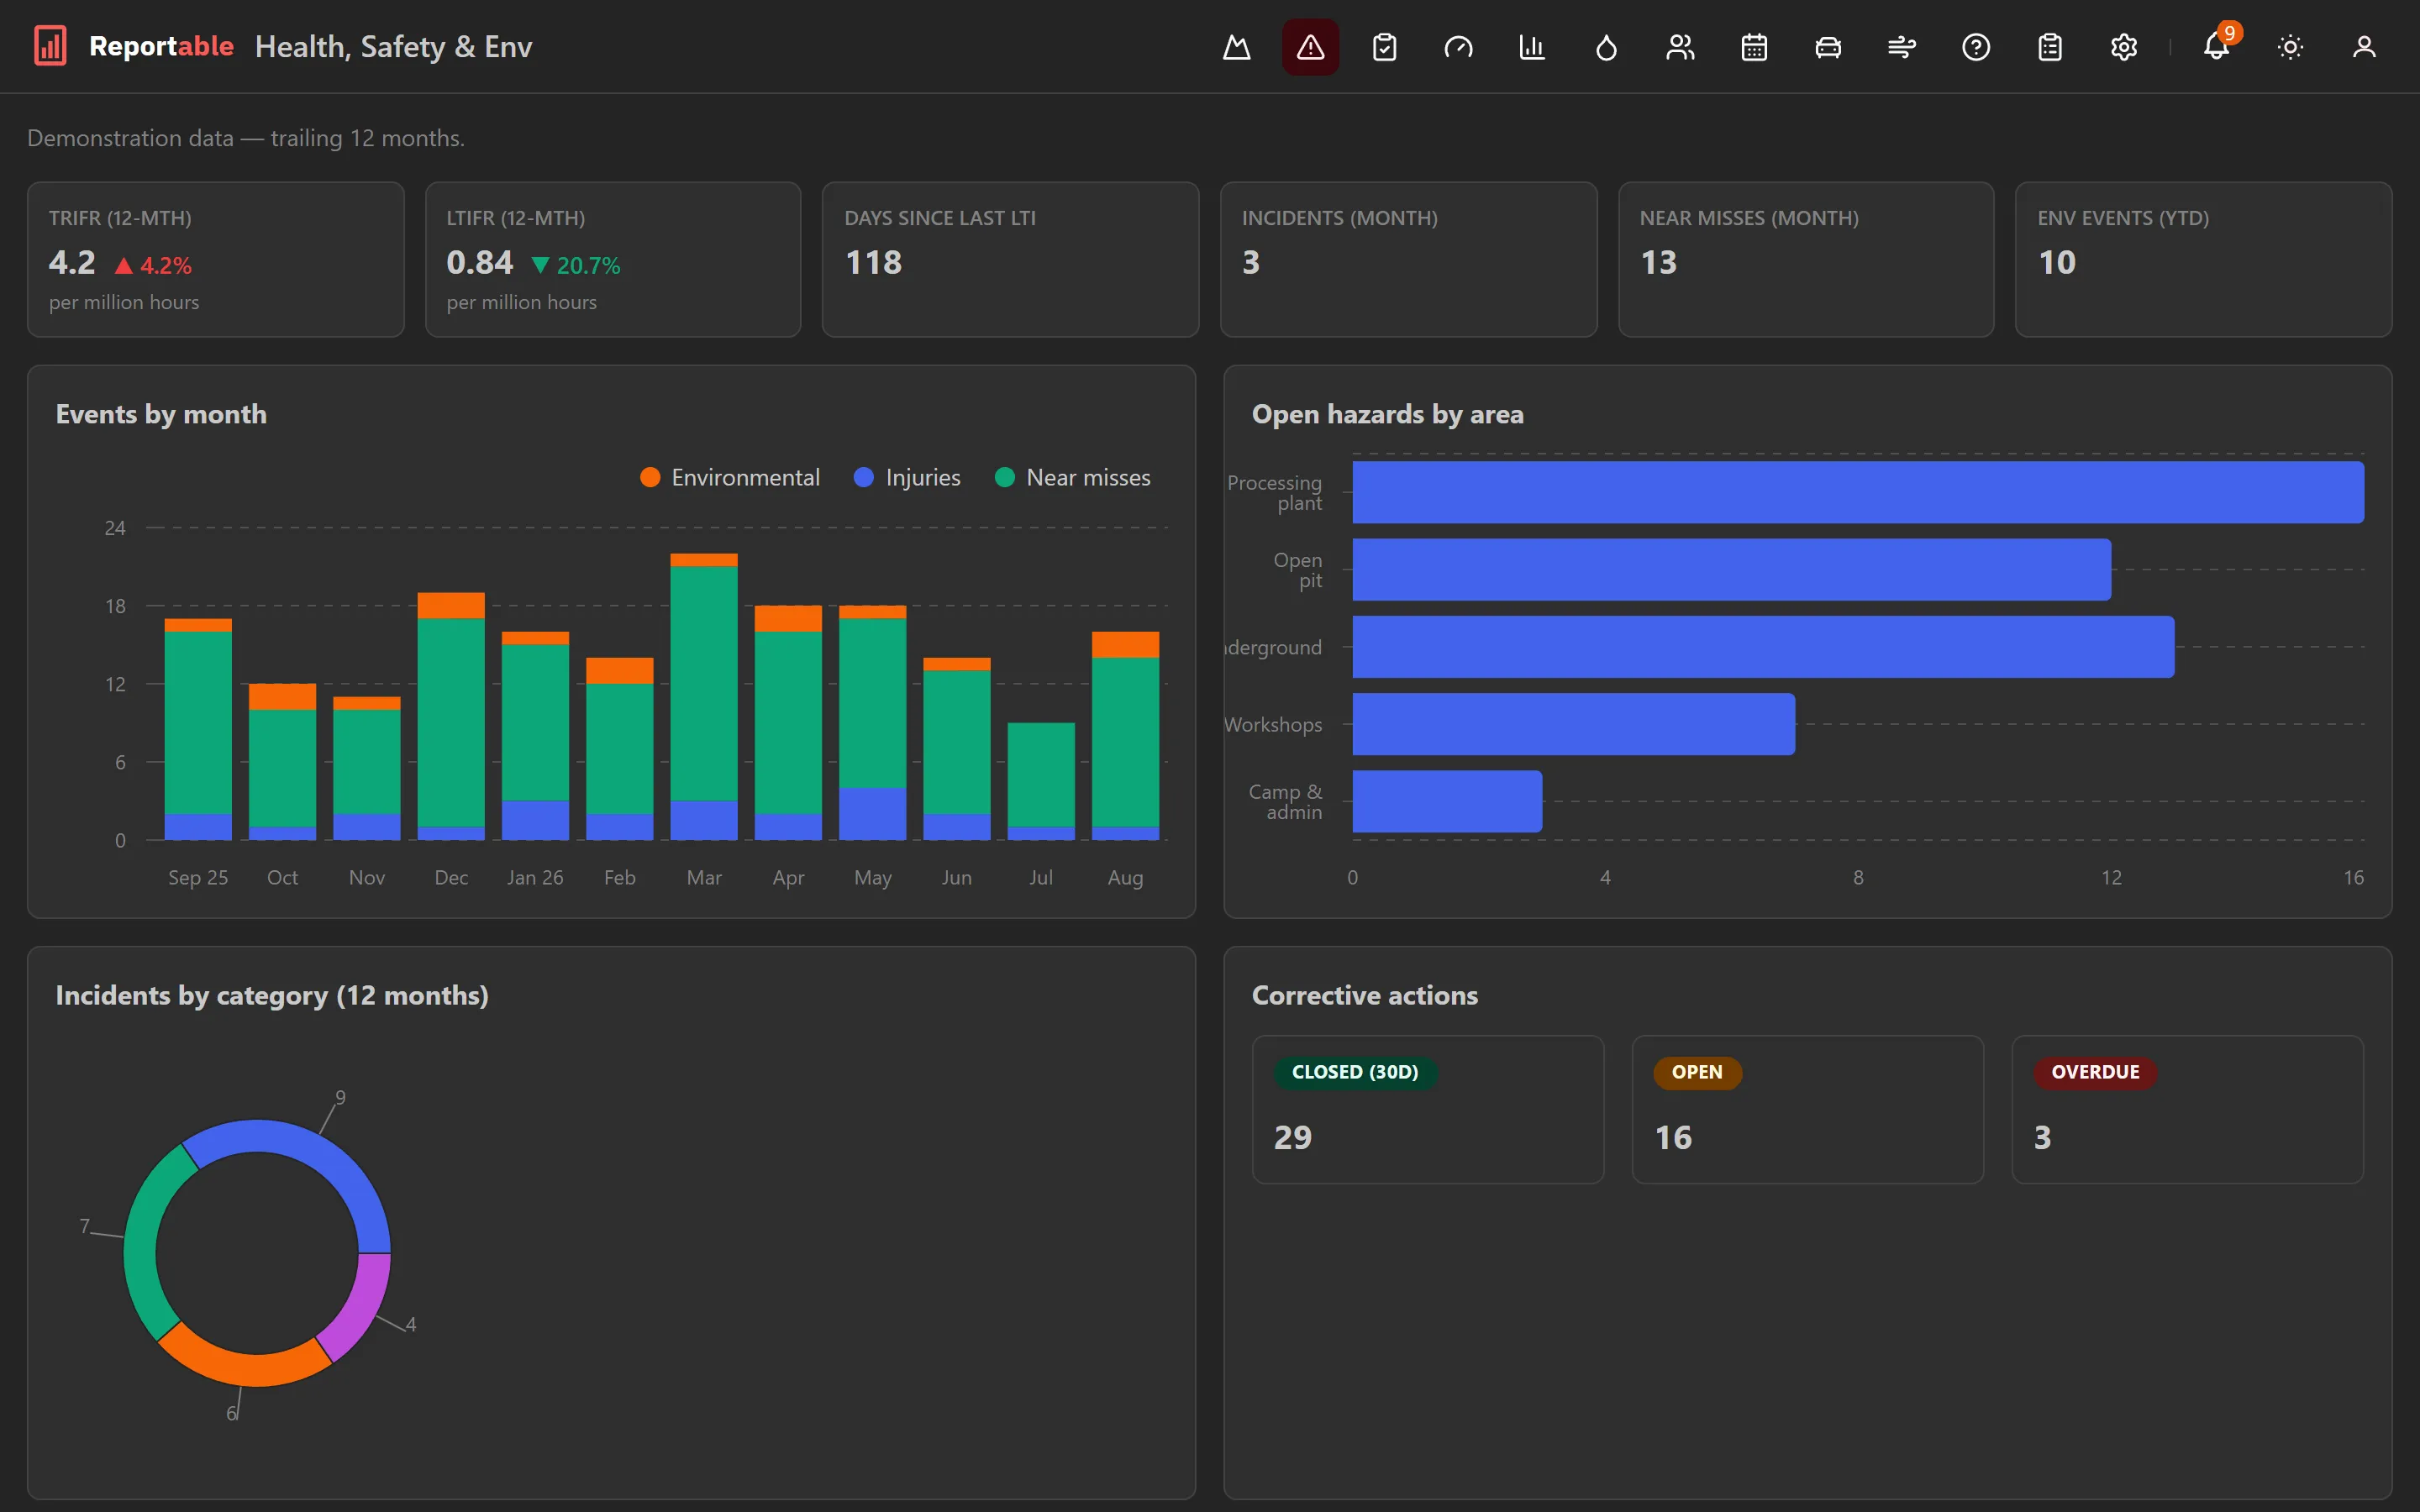The width and height of the screenshot is (2420, 1512).
Task: Select the TRIFR (12-MTH) KPI card
Action: click(216, 259)
